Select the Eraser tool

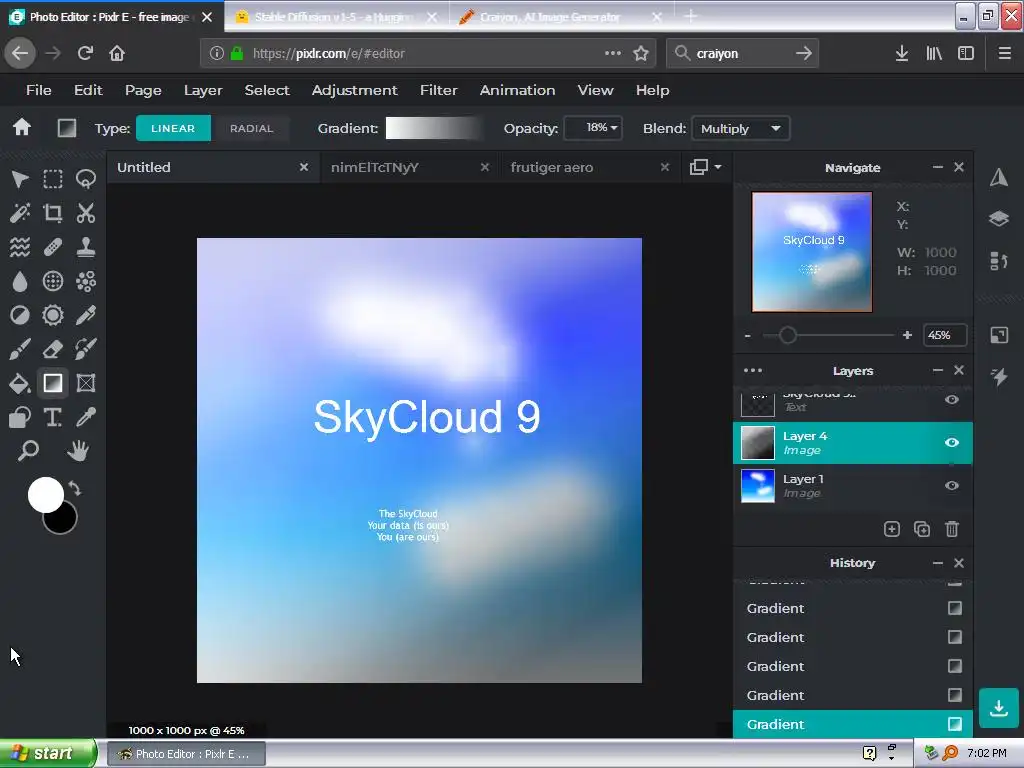point(53,349)
